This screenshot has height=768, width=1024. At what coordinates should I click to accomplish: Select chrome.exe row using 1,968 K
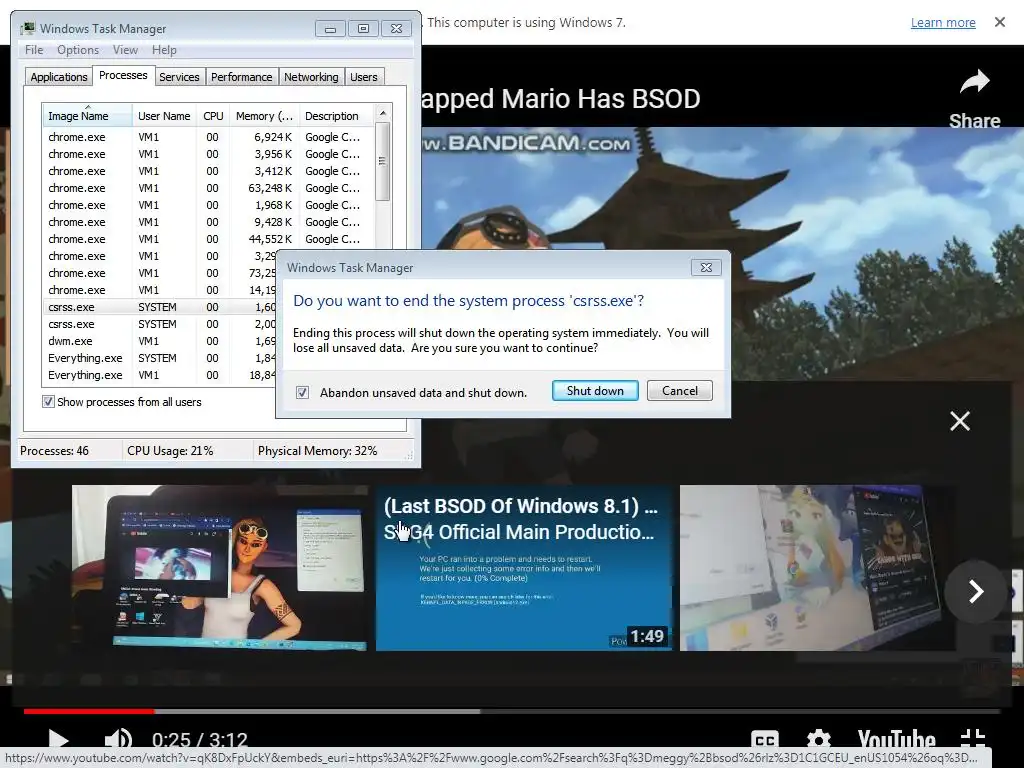pyautogui.click(x=208, y=205)
